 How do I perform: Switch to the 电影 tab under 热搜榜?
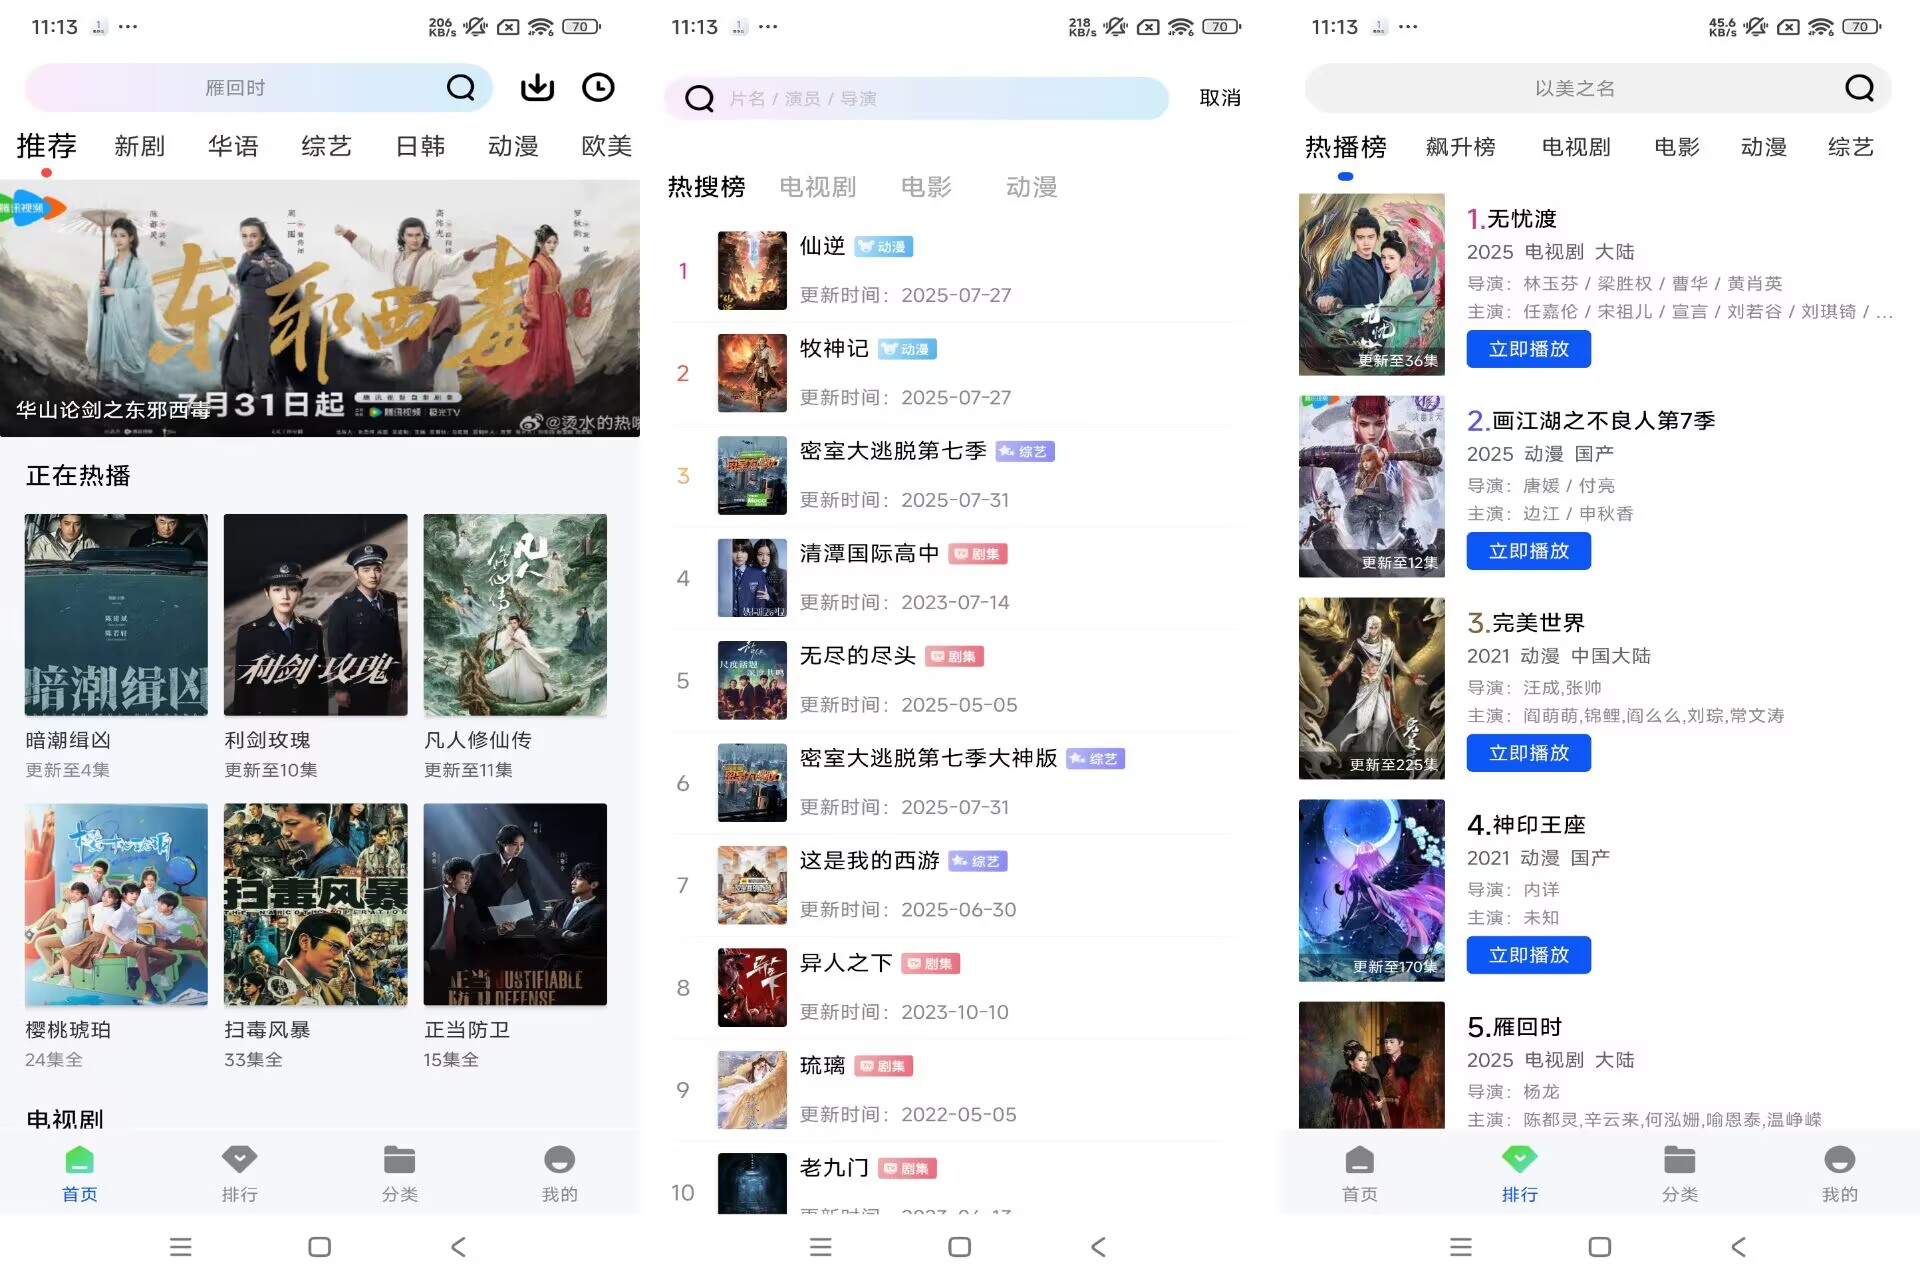pos(925,187)
